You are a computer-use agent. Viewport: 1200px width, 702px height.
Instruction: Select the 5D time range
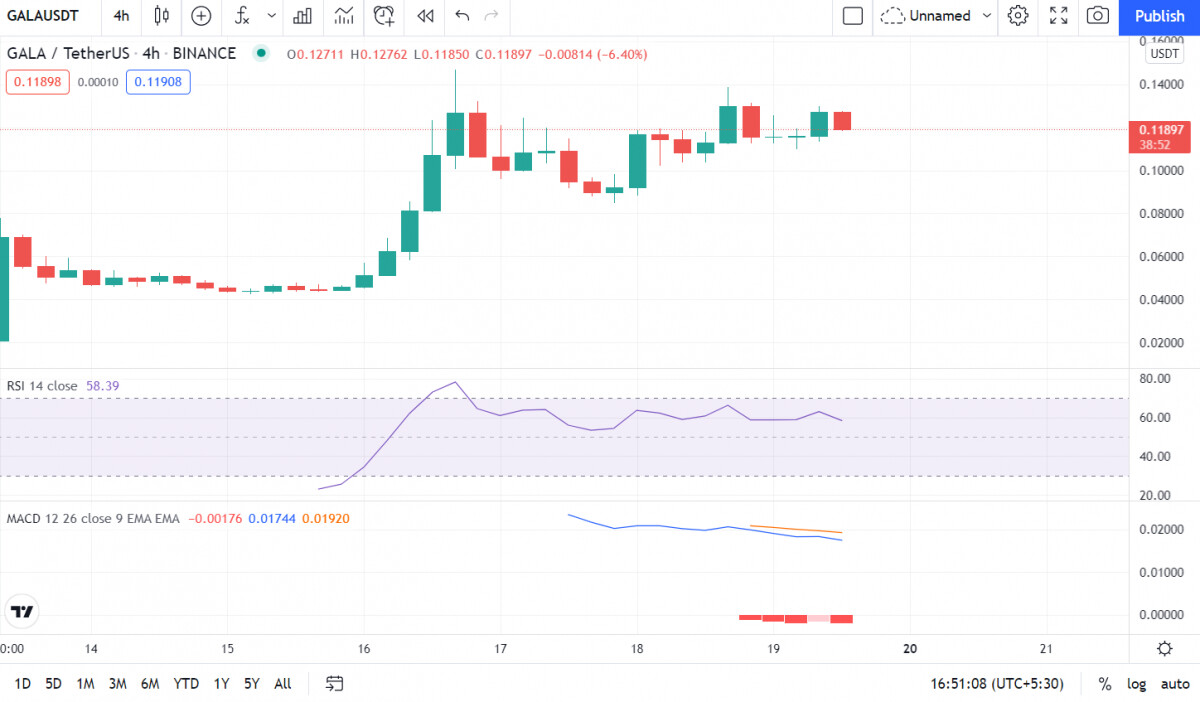[53, 684]
